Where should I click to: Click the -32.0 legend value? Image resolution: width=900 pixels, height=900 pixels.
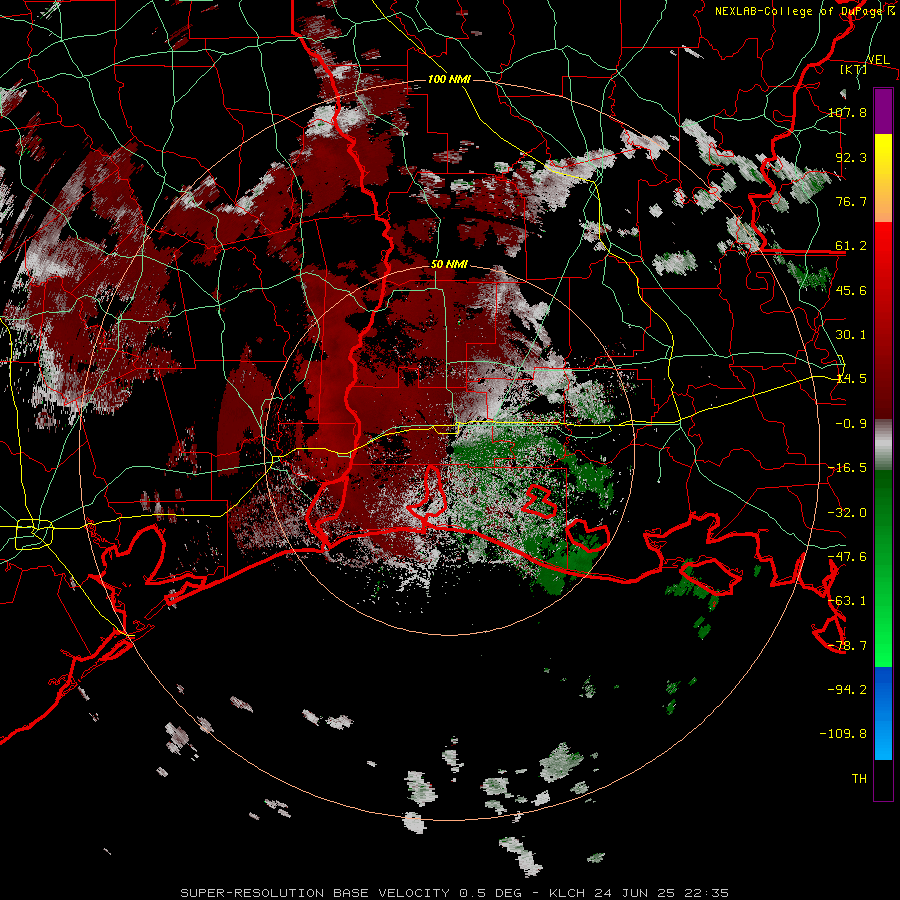847,513
